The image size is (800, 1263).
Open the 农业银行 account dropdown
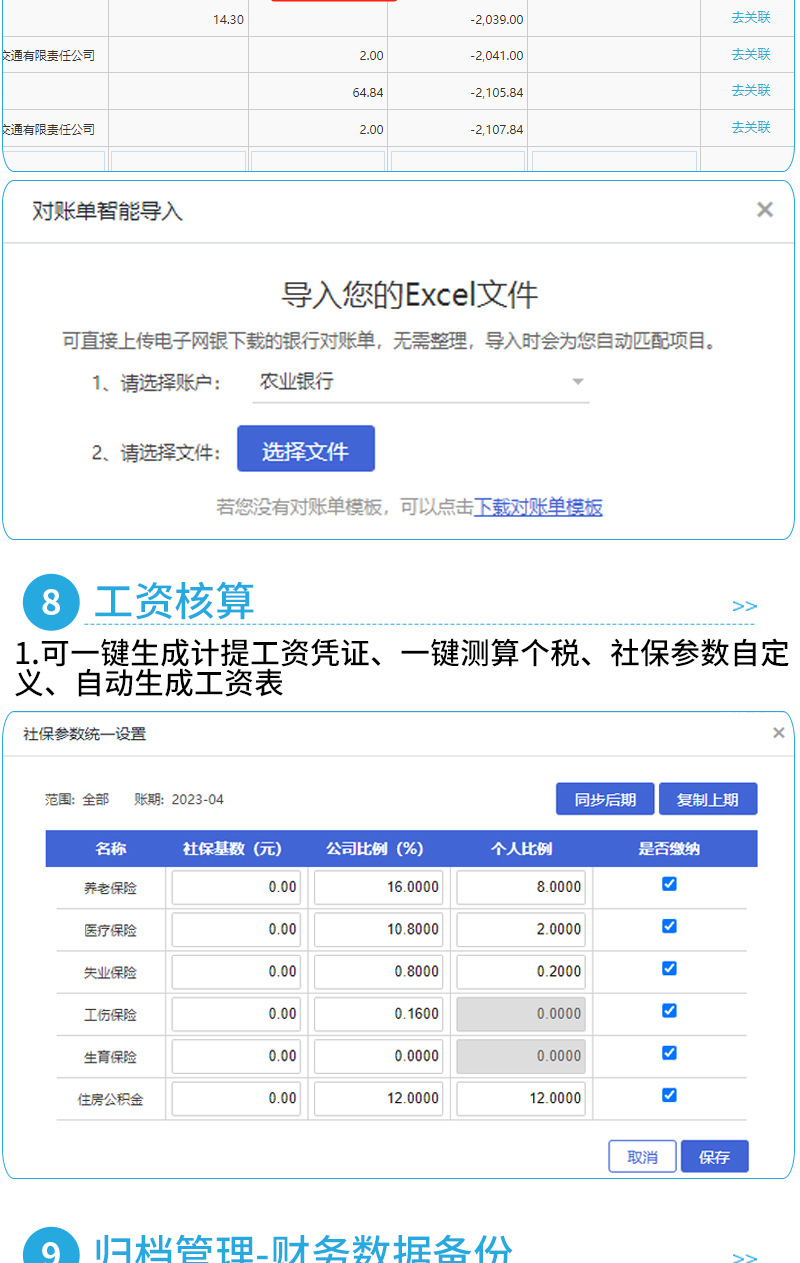[420, 382]
